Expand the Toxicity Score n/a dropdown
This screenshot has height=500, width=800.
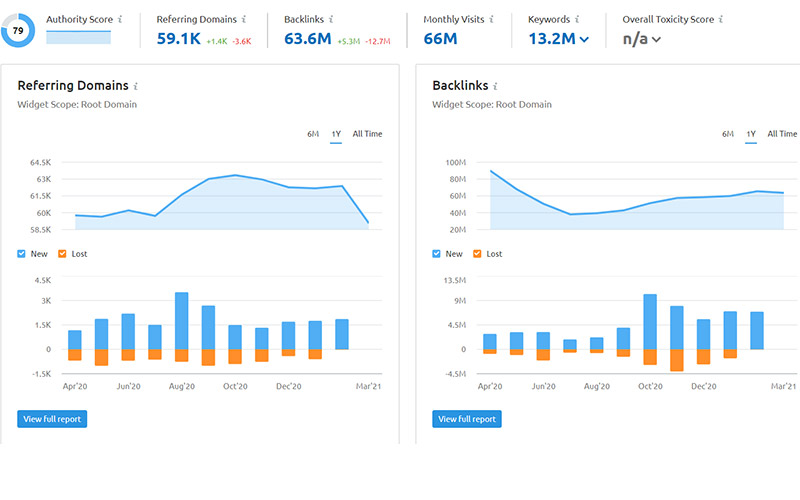pos(656,39)
